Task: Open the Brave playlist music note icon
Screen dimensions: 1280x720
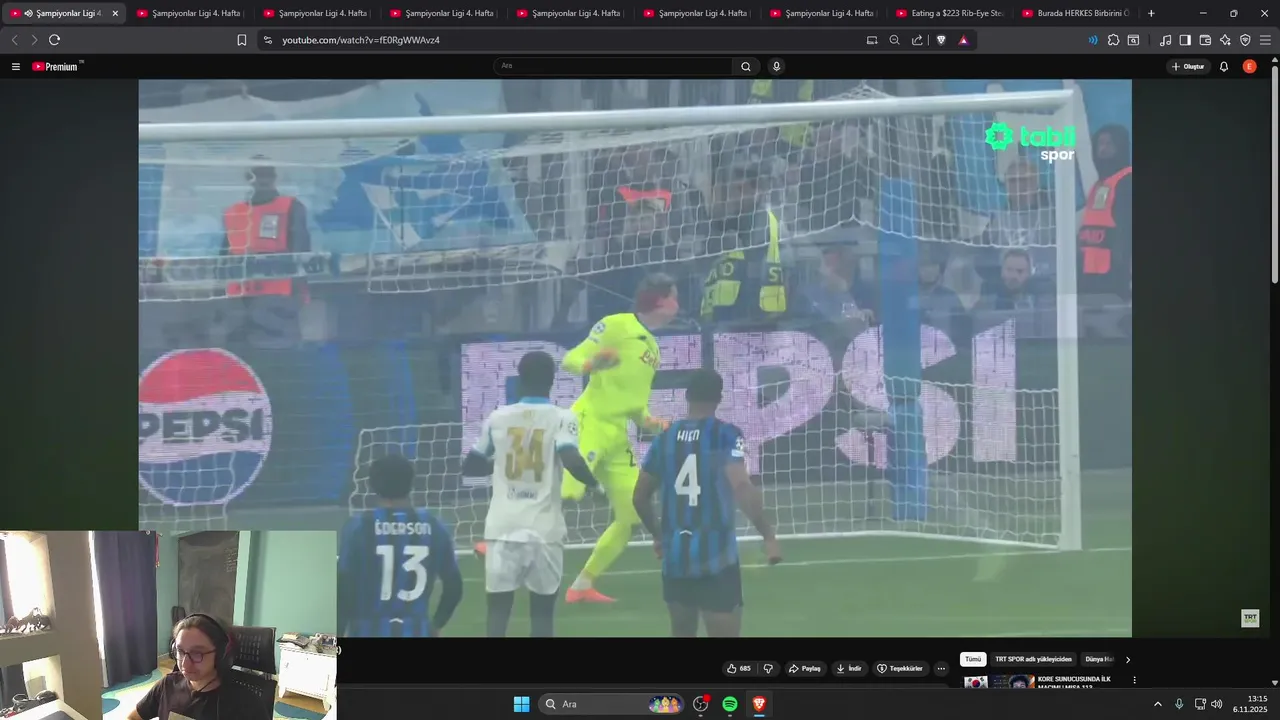Action: coord(1165,40)
